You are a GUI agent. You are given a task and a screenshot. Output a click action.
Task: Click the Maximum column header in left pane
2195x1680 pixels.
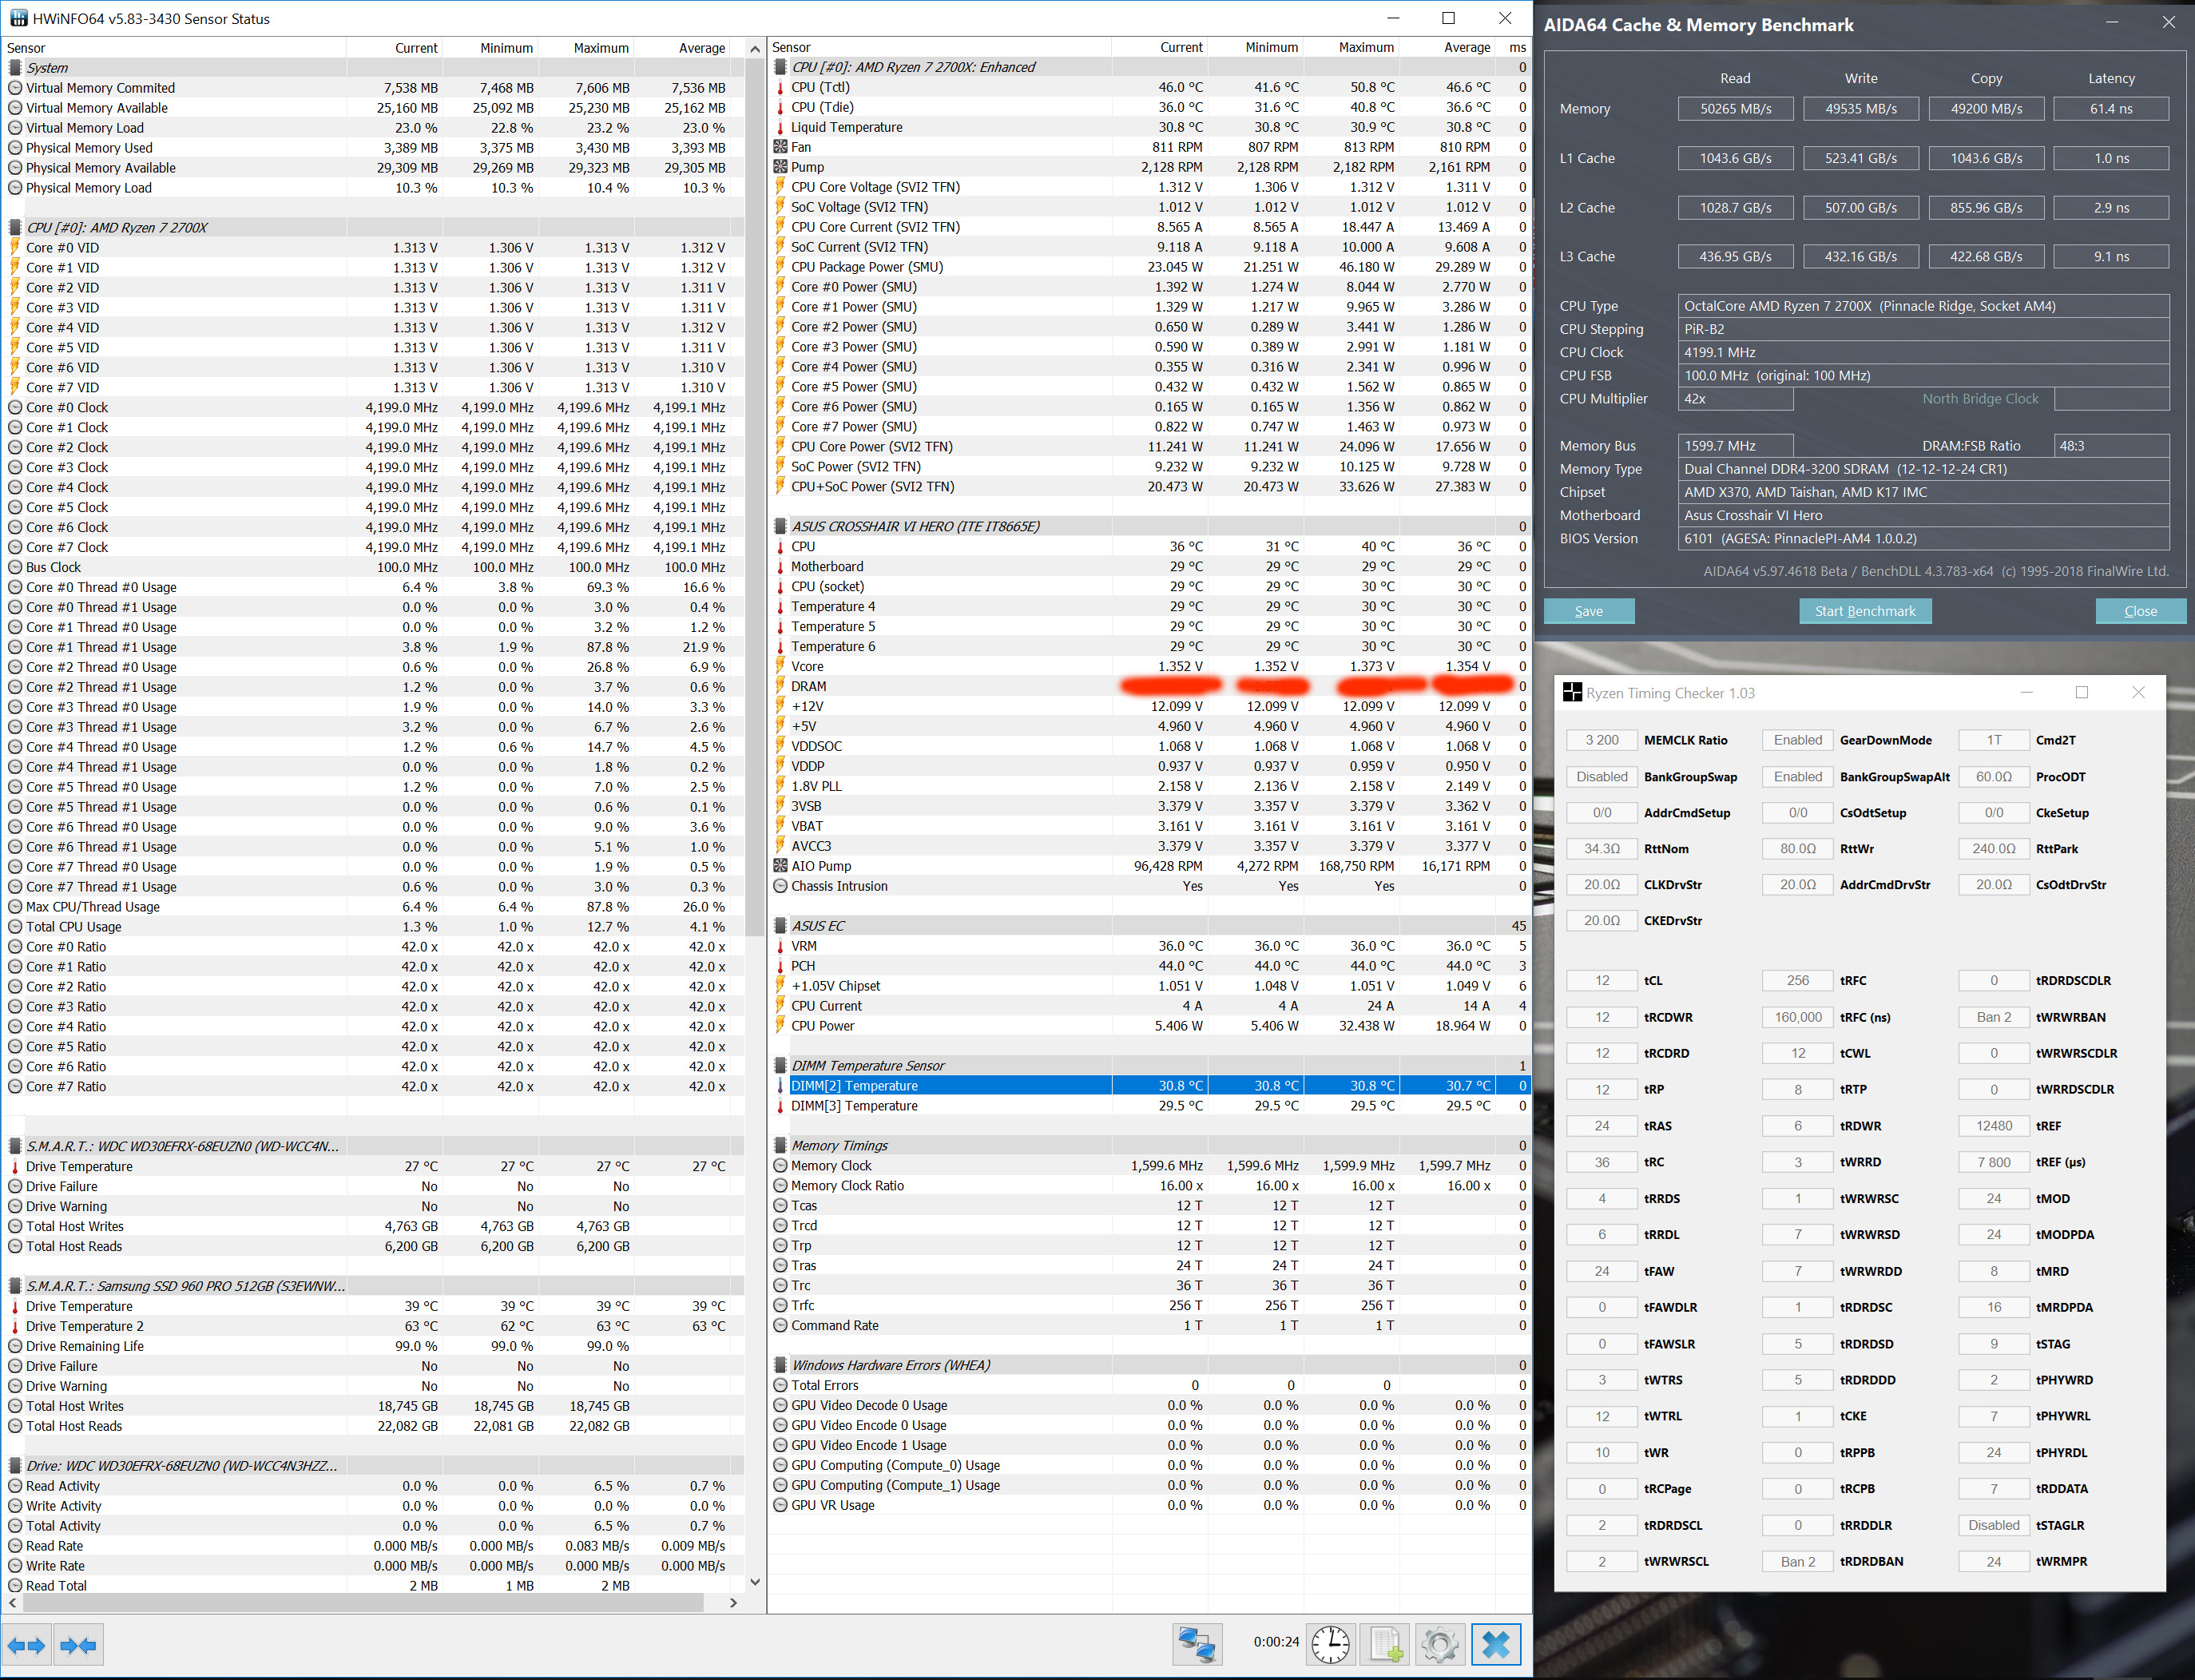[600, 48]
